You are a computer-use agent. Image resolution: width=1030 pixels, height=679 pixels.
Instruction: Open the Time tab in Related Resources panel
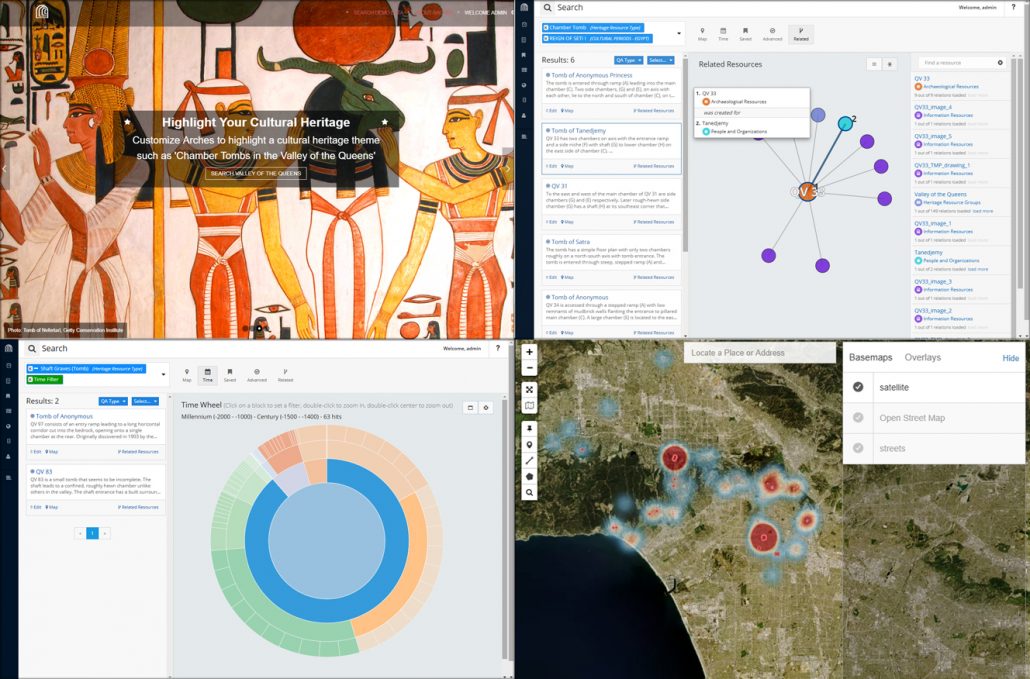[x=723, y=34]
